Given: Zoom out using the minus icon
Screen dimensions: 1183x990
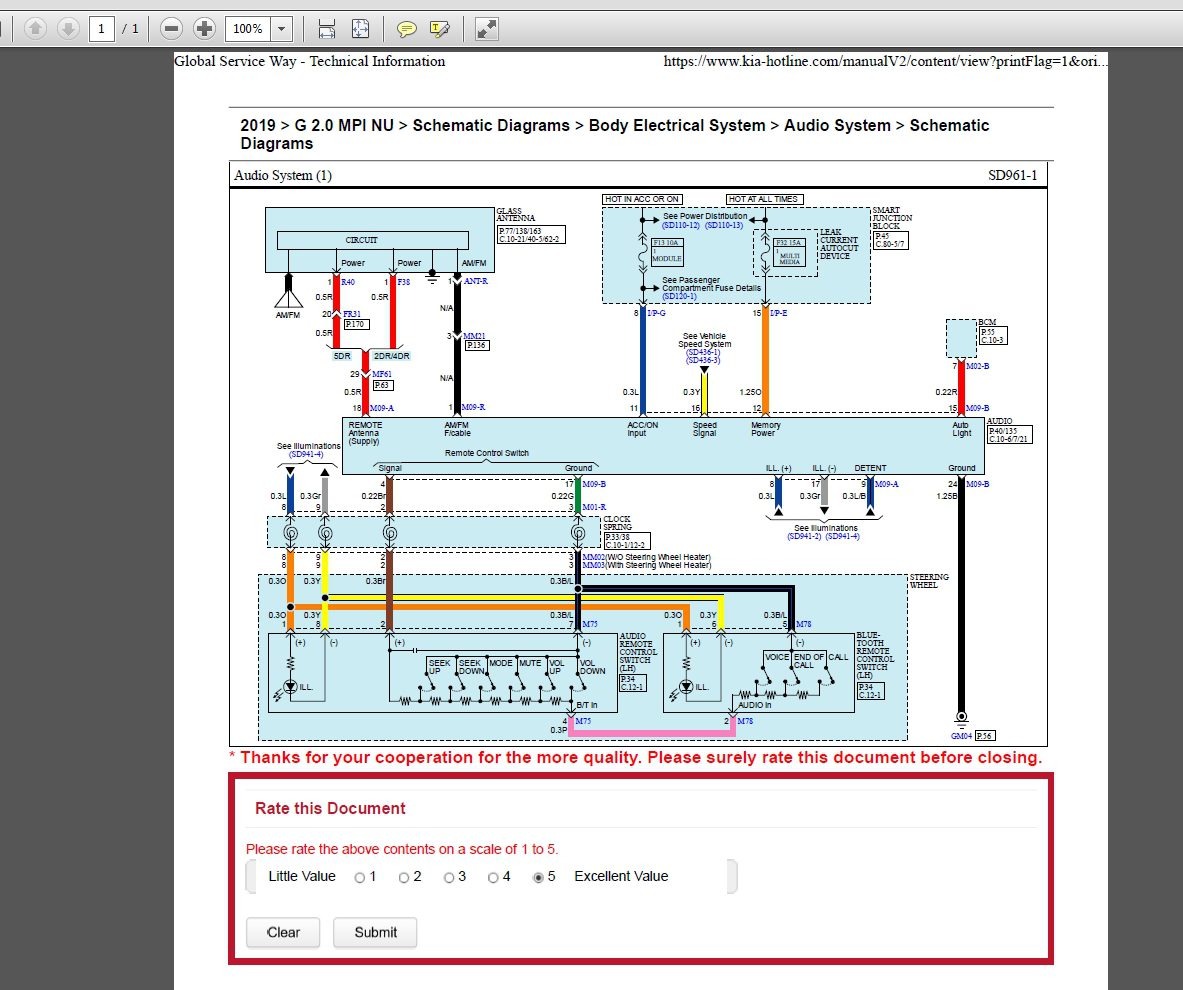Looking at the screenshot, I should pyautogui.click(x=171, y=29).
